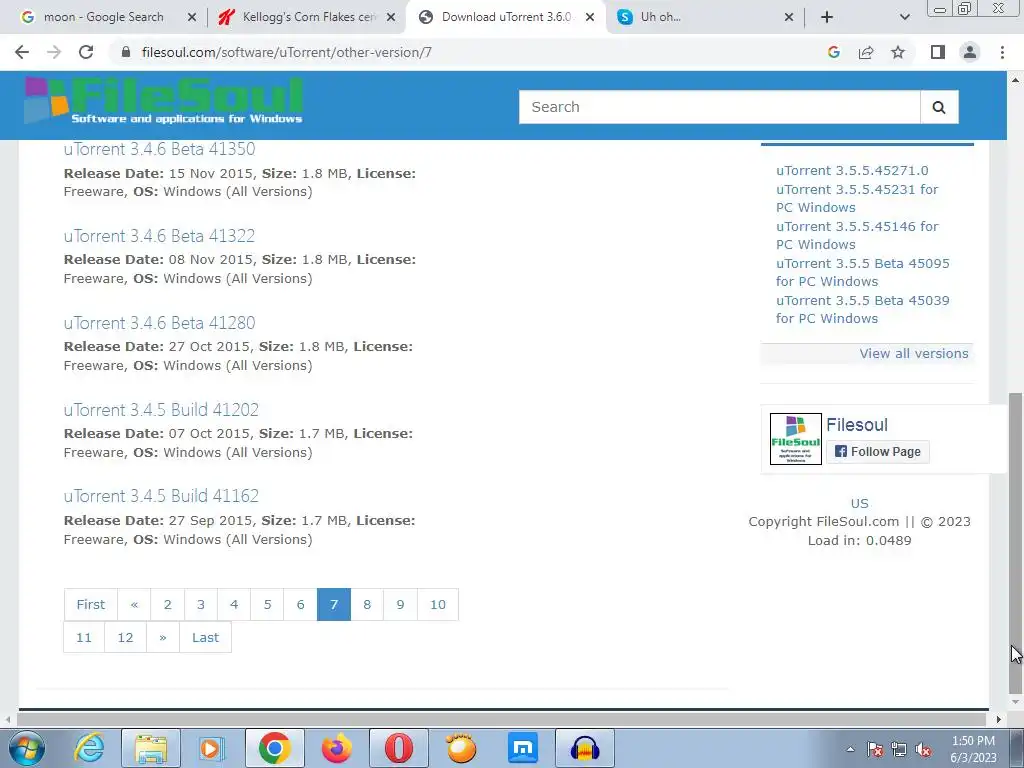1024x768 pixels.
Task: Open the Chrome profile menu
Action: point(970,52)
